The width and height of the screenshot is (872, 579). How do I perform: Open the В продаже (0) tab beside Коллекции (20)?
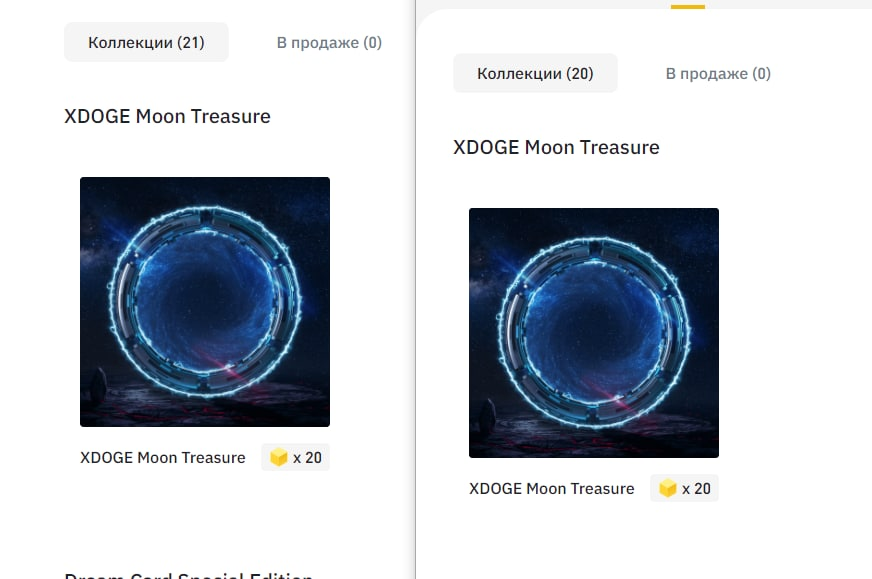[718, 73]
